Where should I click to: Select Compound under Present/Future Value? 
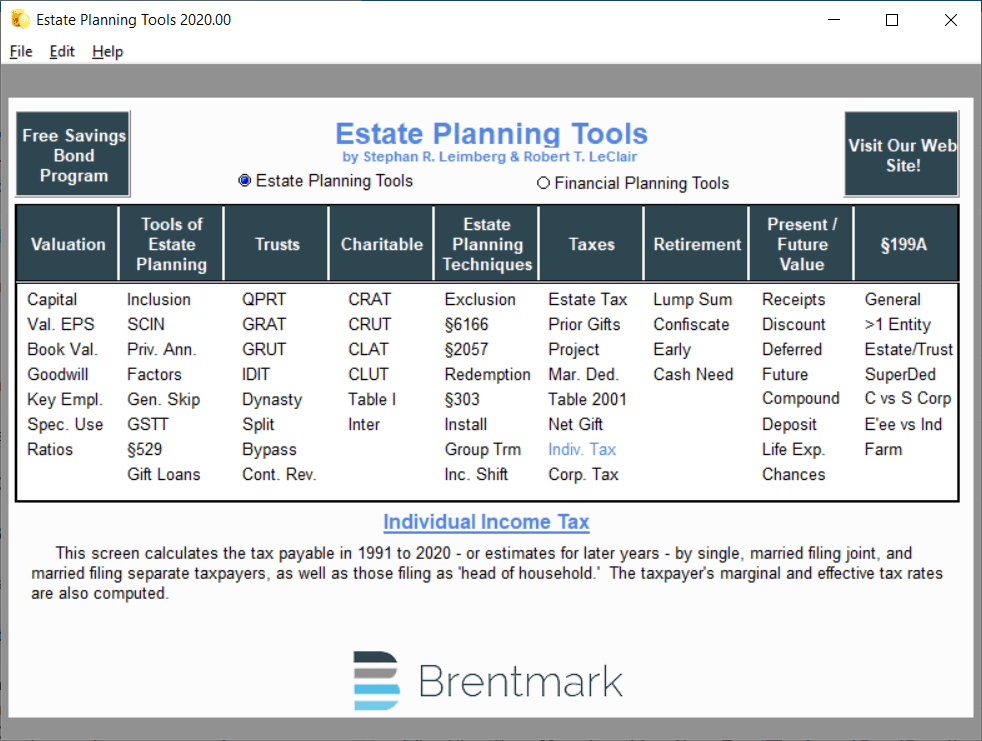tap(800, 399)
